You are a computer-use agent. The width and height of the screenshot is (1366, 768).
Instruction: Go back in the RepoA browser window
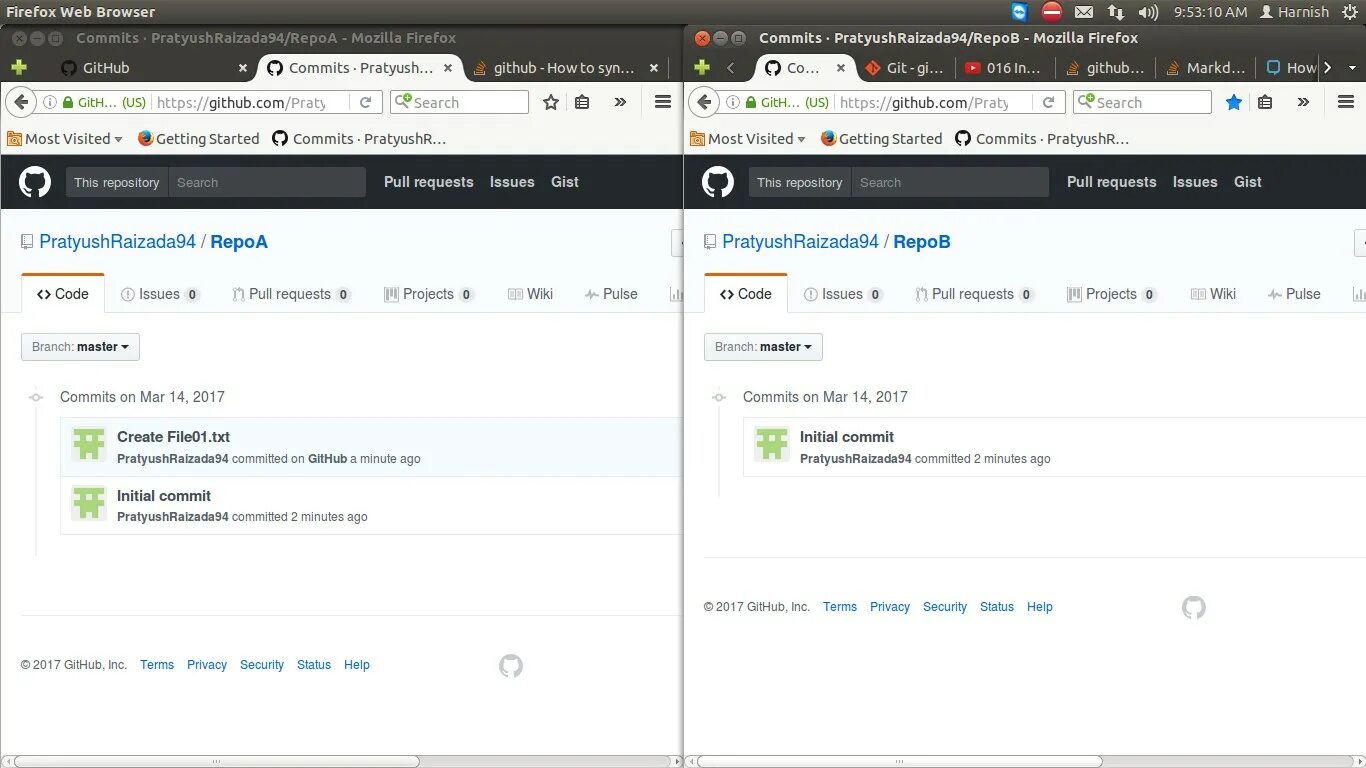click(x=21, y=102)
